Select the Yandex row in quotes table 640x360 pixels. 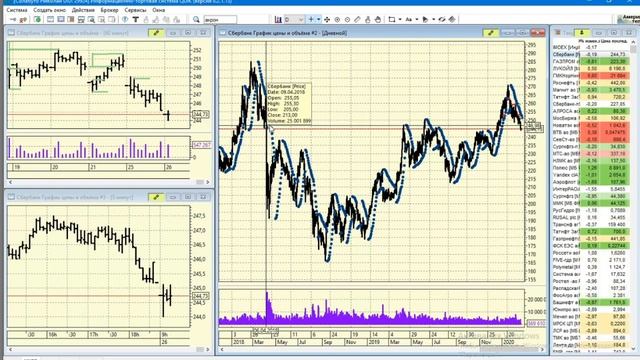click(591, 175)
